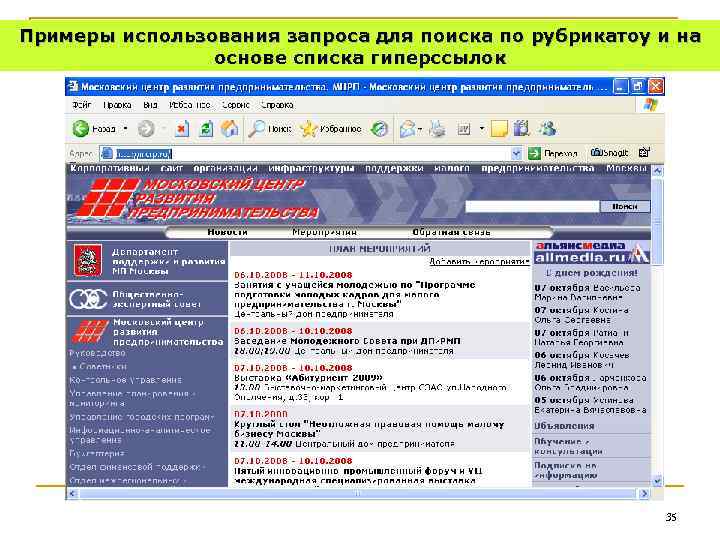Viewport: 720px width, 540px height.
Task: Open Favorites (Избранное) star icon
Action: [309, 129]
